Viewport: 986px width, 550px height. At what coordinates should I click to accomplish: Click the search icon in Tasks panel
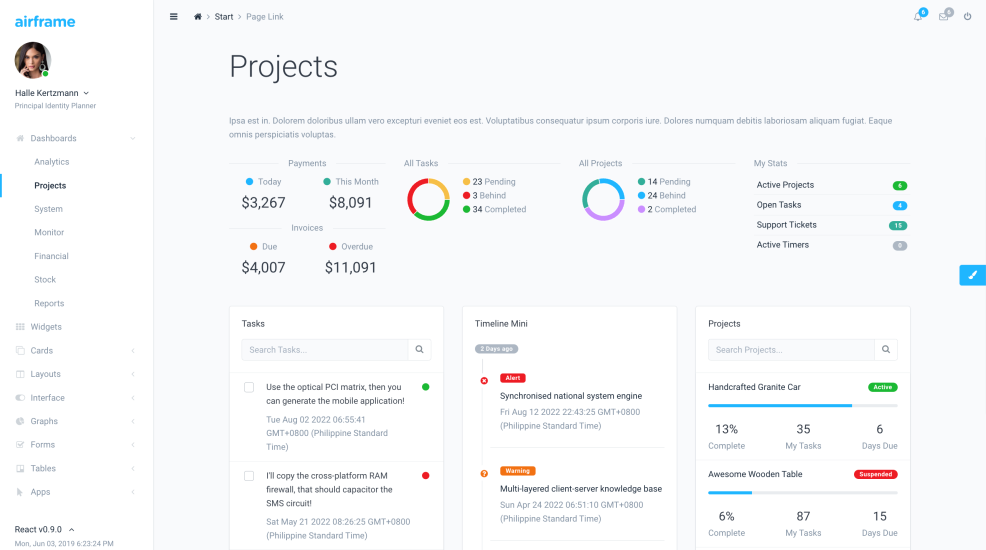420,350
